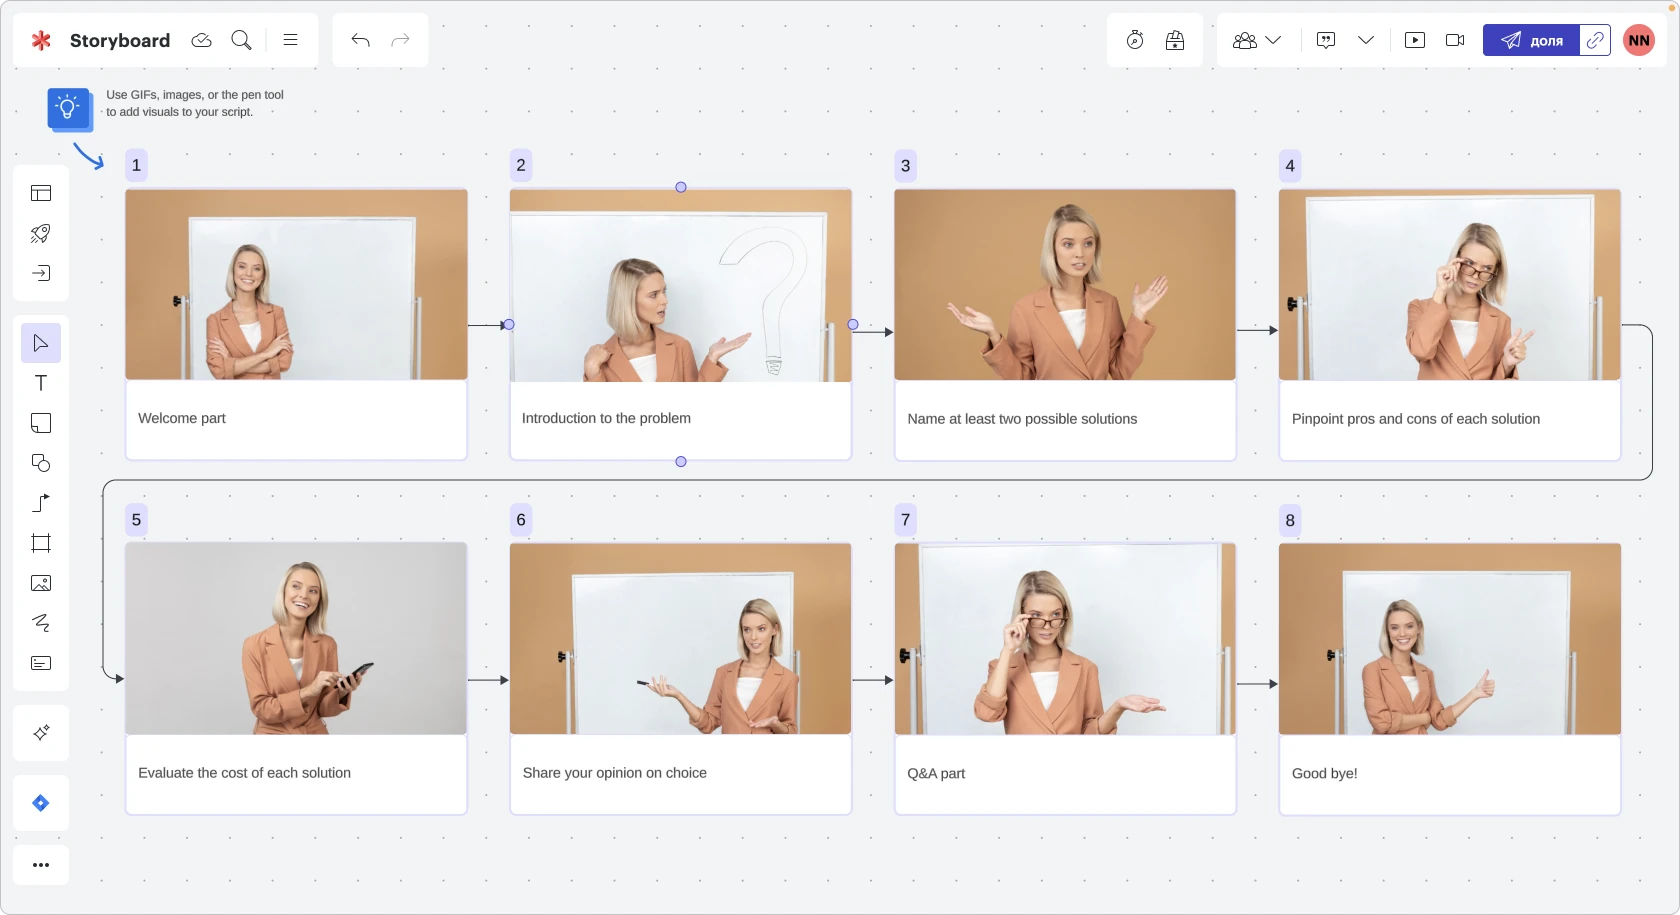
Task: Open more tools ellipsis menu
Action: (x=41, y=865)
